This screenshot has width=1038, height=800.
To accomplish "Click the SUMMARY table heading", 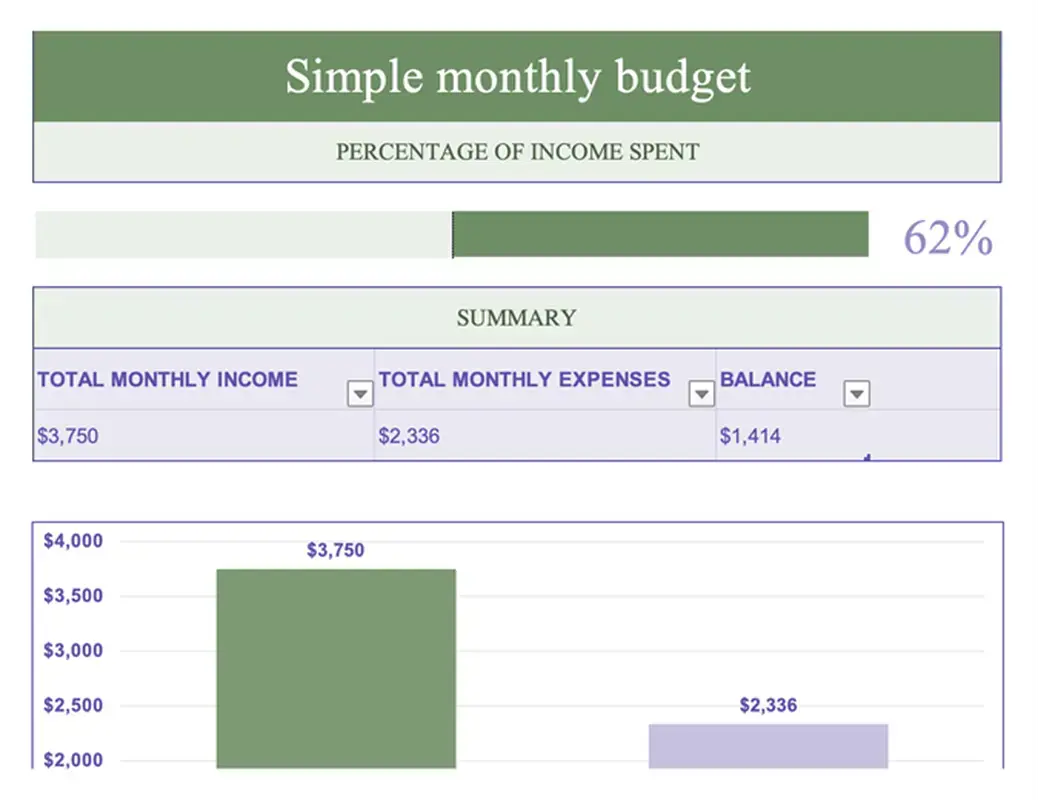I will tap(516, 317).
